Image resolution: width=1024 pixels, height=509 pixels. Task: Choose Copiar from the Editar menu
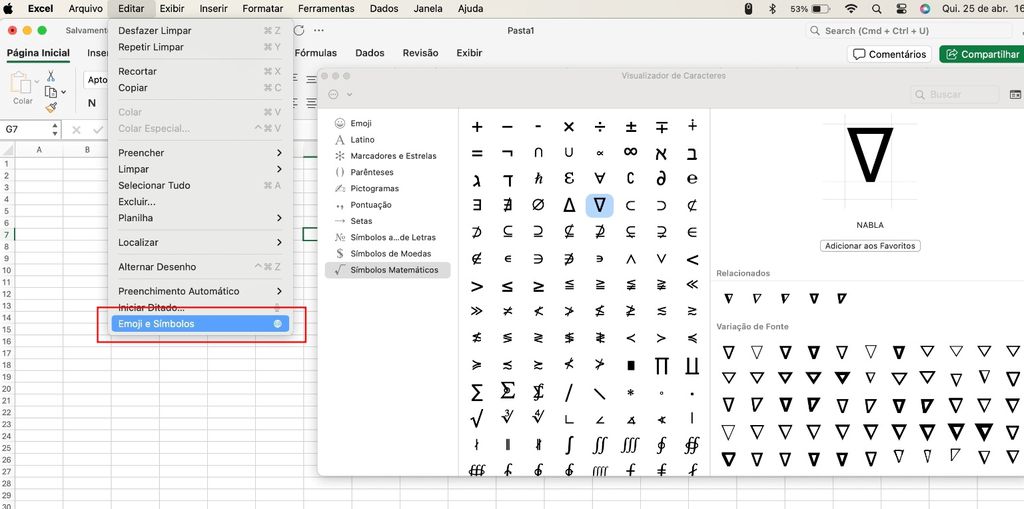200,88
